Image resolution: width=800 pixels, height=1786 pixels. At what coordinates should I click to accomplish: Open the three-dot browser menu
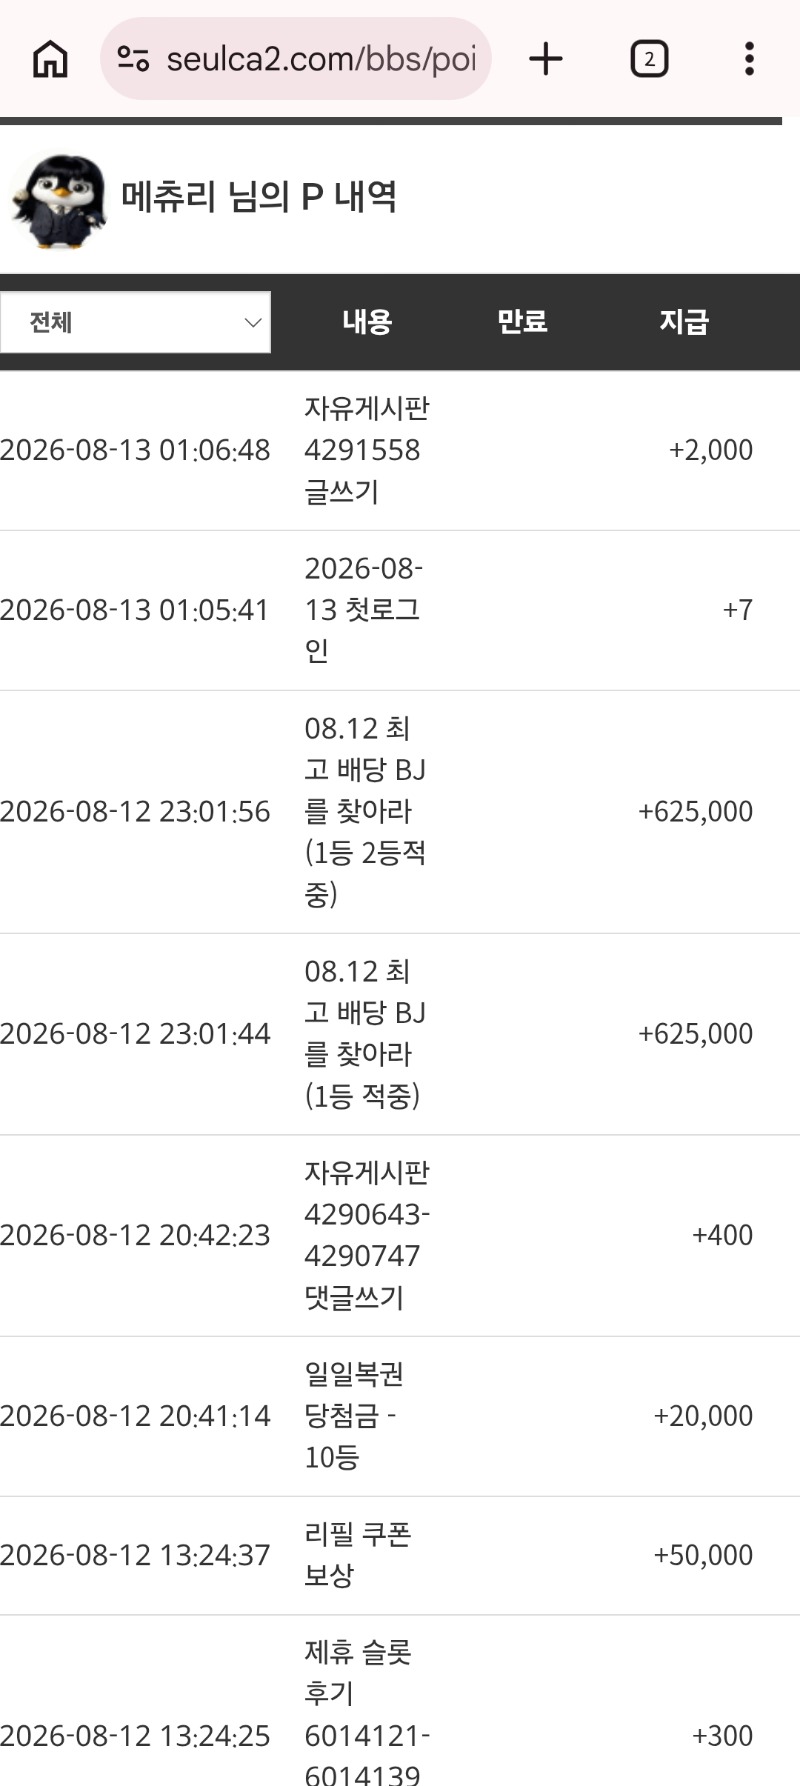click(749, 59)
